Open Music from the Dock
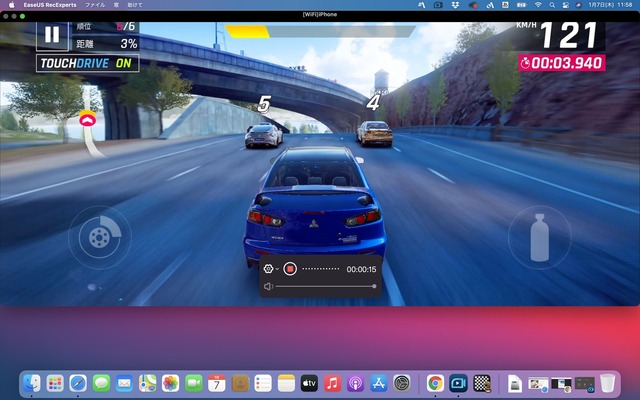Viewport: 640px width, 400px height. (333, 383)
